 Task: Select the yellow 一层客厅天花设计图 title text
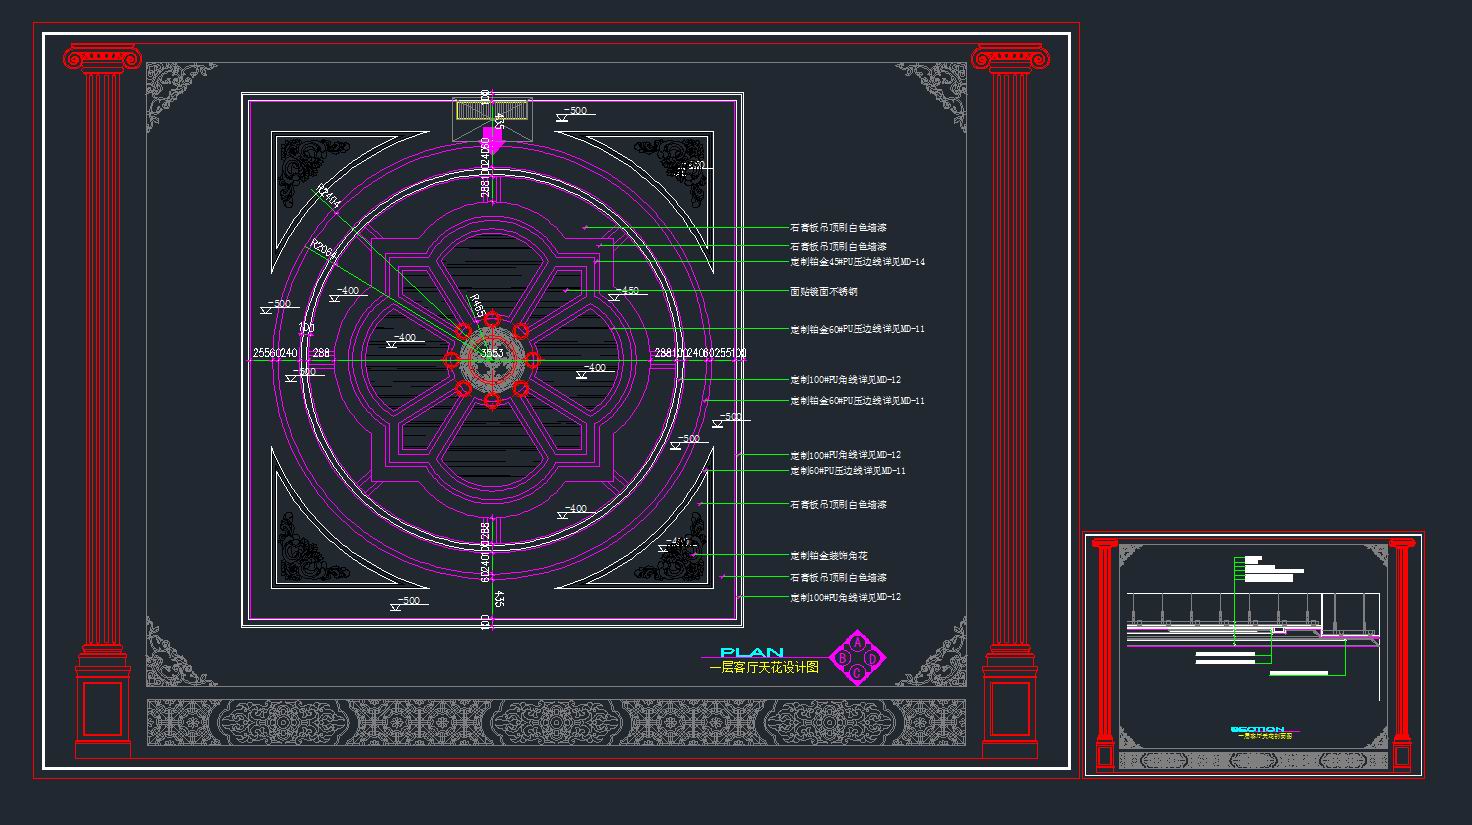764,668
